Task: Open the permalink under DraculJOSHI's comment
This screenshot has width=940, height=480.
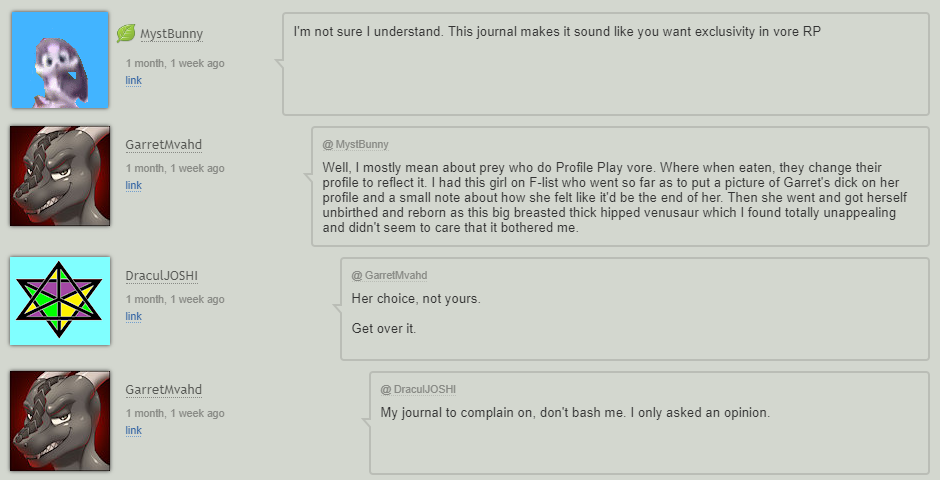Action: click(x=133, y=316)
